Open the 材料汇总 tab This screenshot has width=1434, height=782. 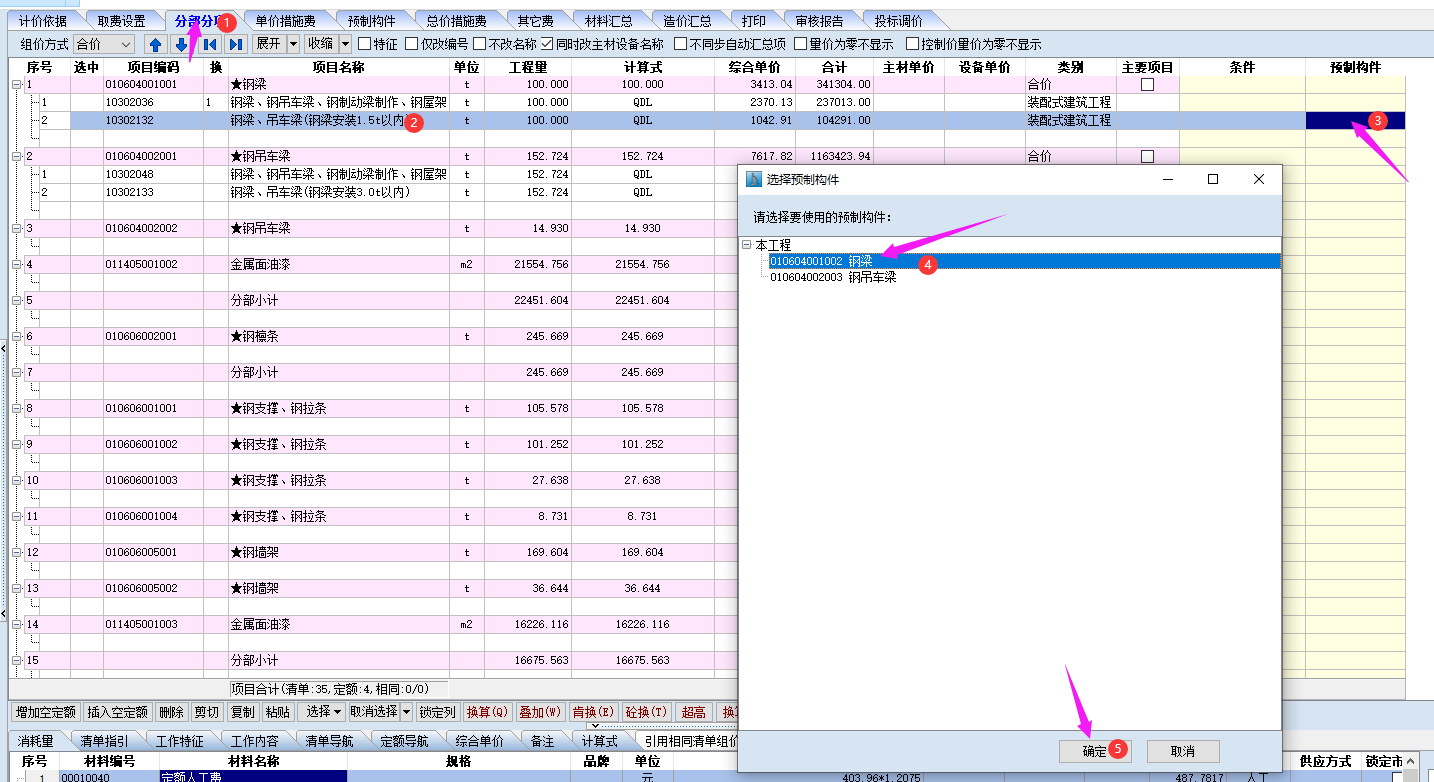pos(609,20)
